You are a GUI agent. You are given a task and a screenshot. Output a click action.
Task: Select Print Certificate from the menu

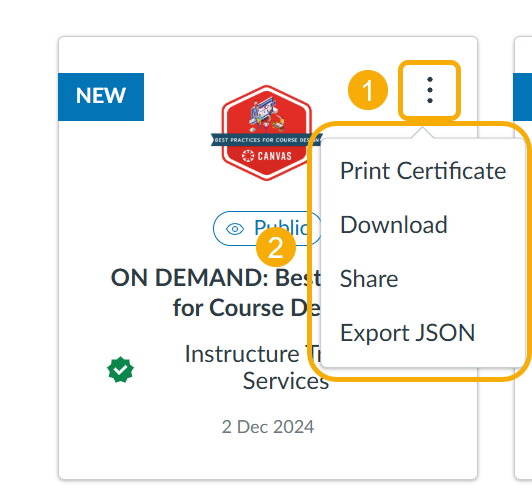pos(423,171)
